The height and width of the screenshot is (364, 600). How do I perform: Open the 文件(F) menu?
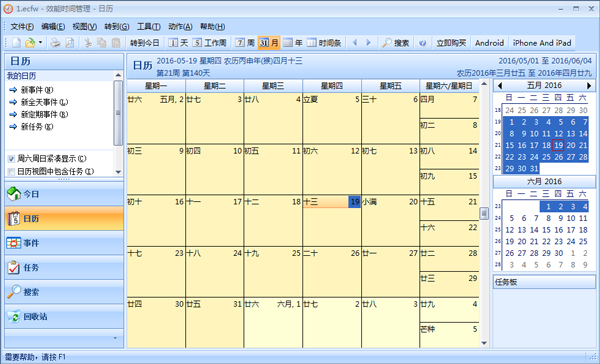point(22,26)
